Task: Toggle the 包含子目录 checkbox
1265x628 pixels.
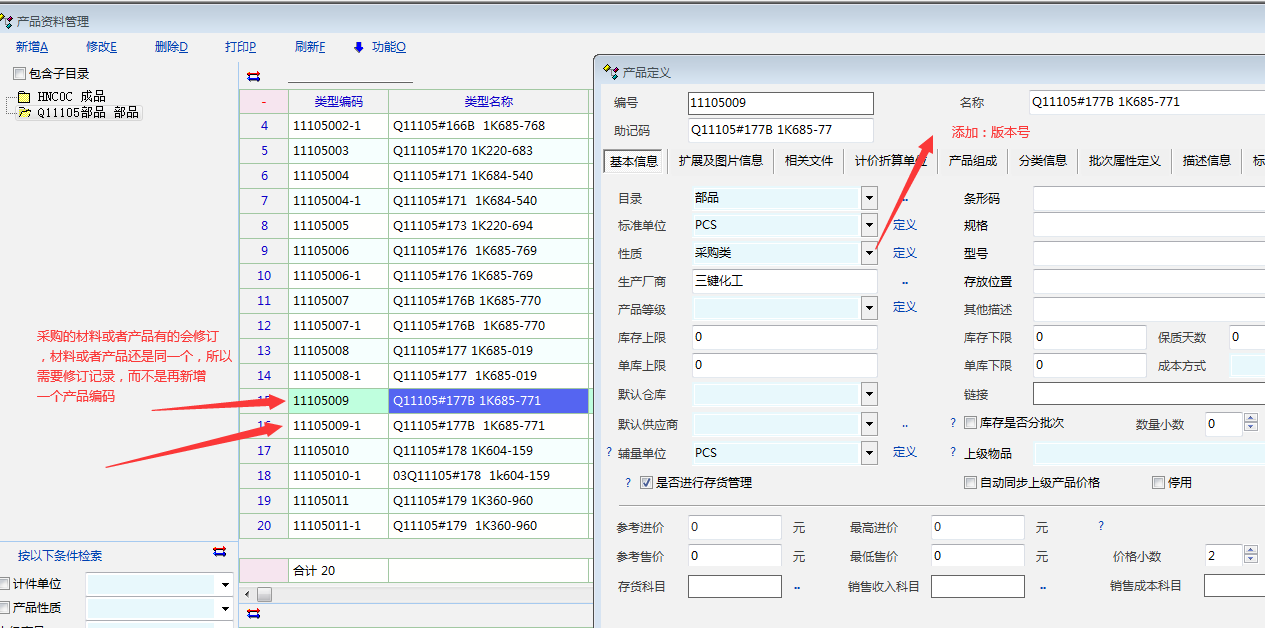Action: tap(19, 74)
